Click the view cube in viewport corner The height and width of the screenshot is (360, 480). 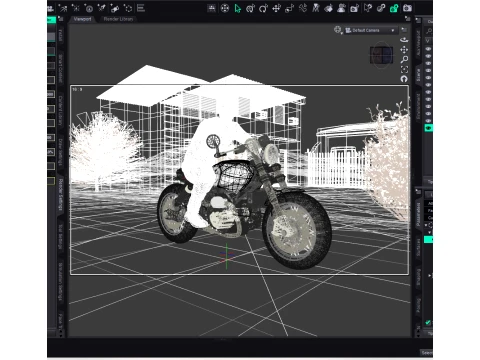(381, 55)
